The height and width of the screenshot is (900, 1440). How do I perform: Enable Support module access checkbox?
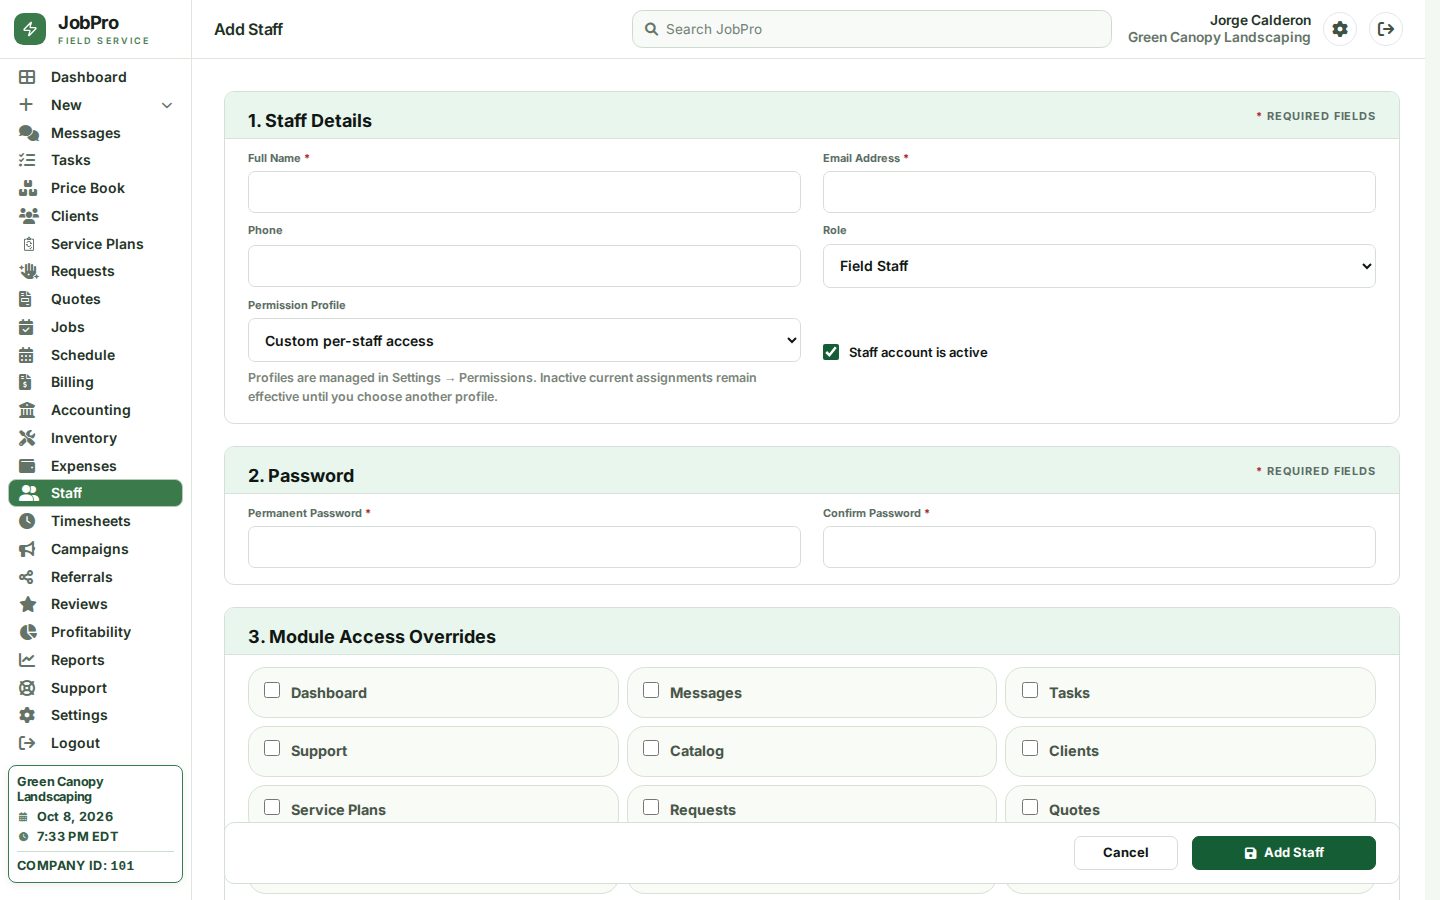pyautogui.click(x=272, y=748)
